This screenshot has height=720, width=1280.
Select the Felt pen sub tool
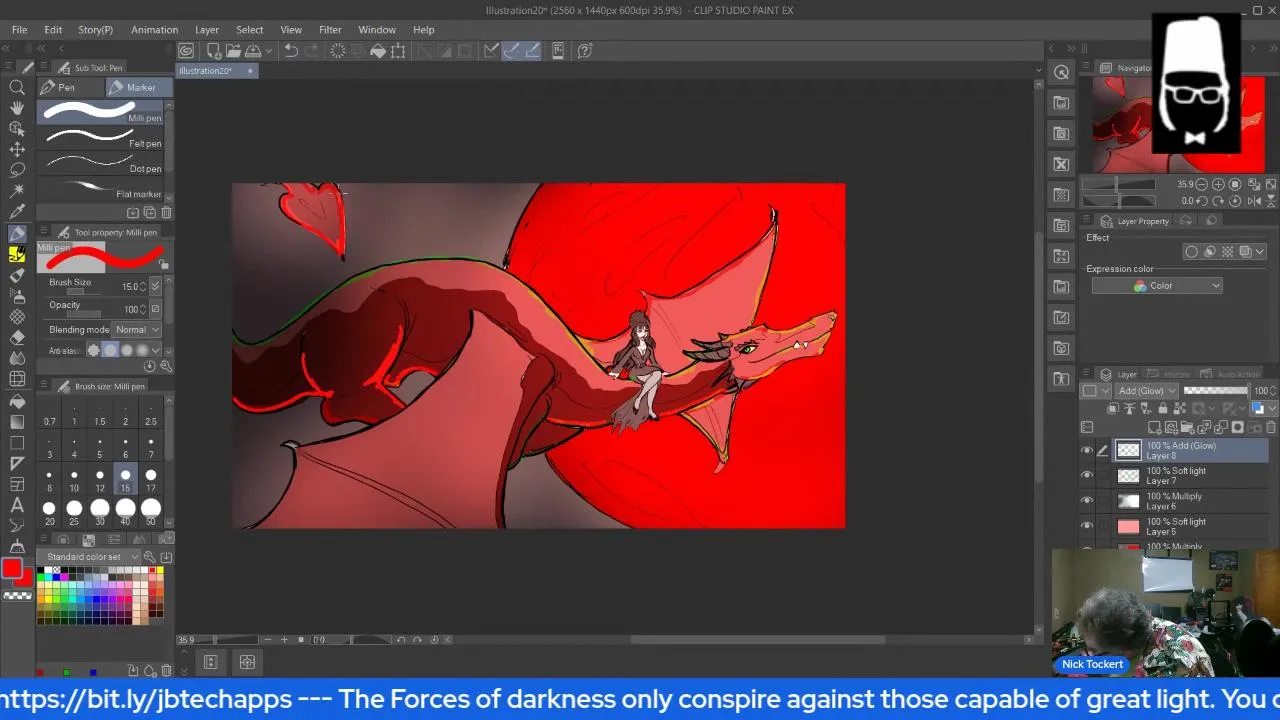[x=102, y=138]
